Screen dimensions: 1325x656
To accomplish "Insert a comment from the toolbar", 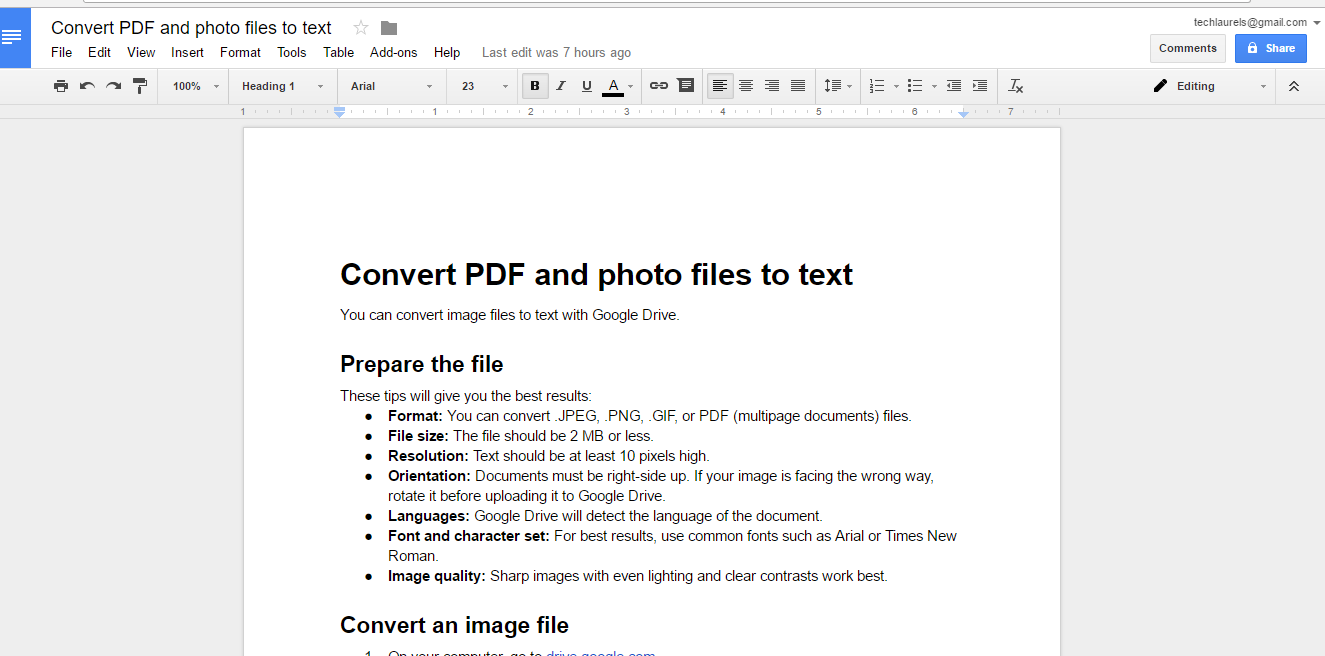I will [685, 86].
